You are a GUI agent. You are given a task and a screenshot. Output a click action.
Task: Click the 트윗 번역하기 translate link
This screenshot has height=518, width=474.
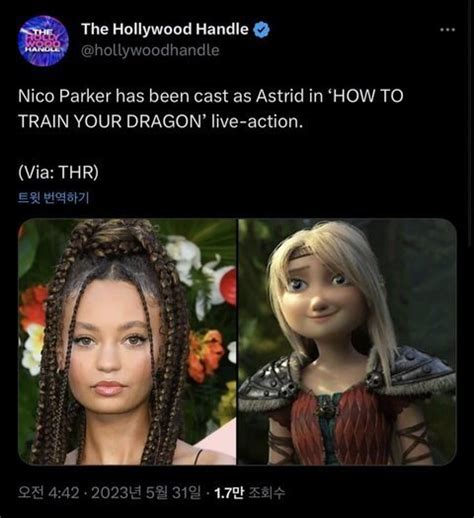click(53, 197)
